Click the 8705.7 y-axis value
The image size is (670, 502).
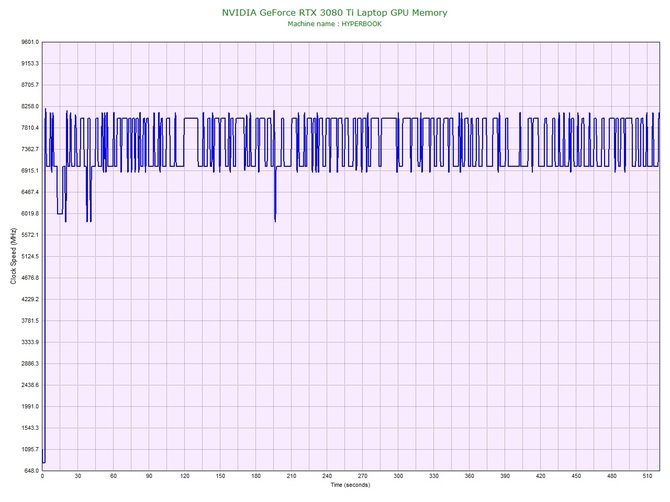click(x=30, y=85)
